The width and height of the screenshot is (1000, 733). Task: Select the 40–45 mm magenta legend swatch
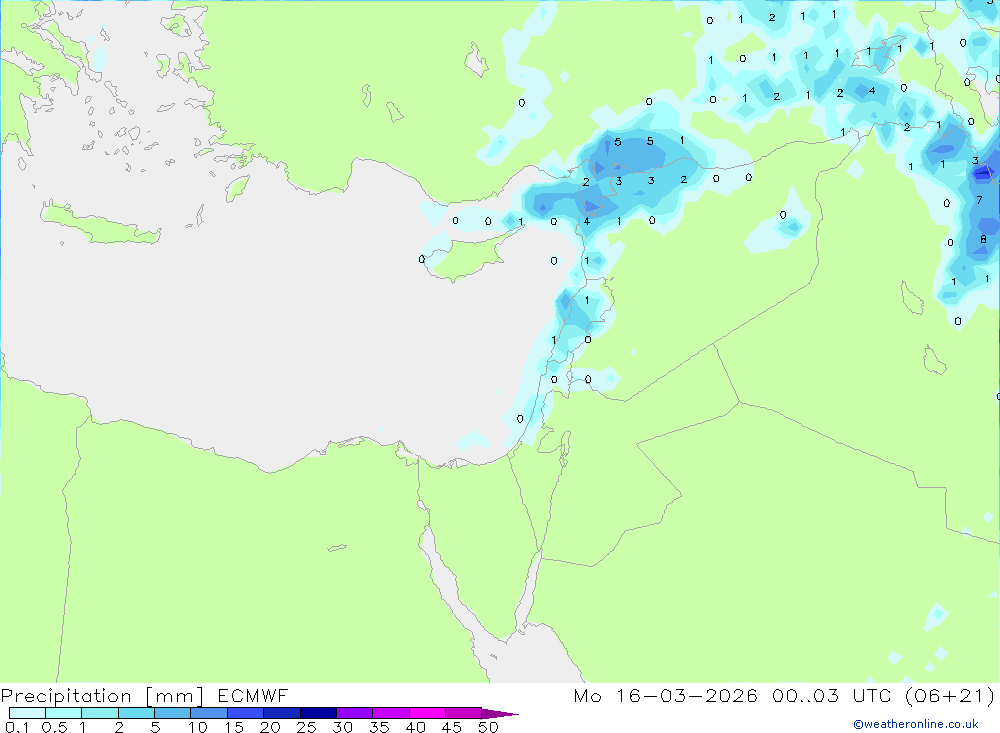click(427, 713)
